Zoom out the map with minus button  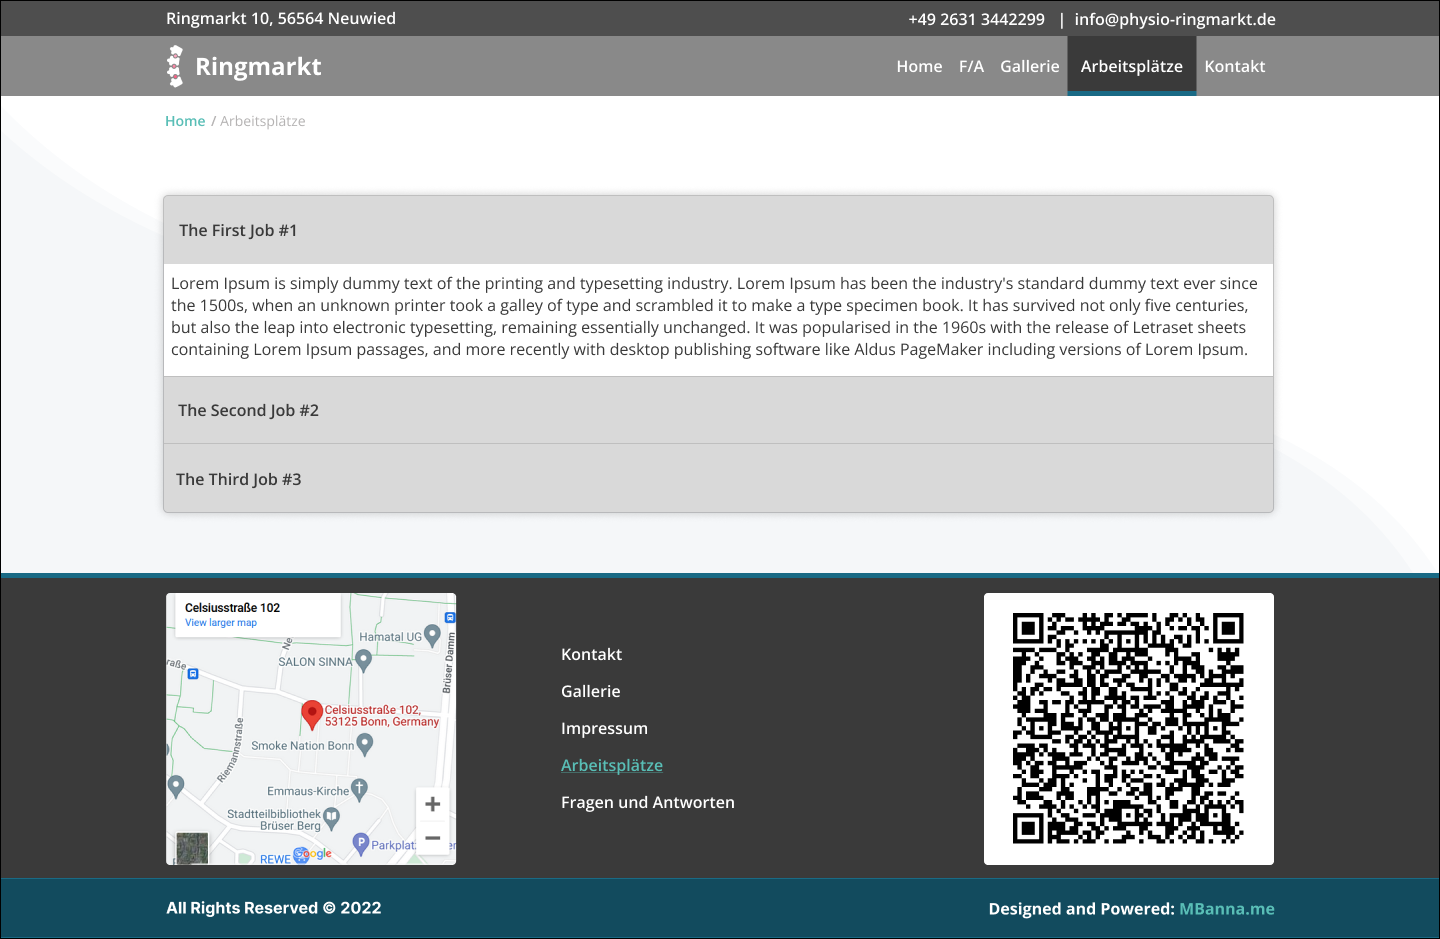coord(432,838)
